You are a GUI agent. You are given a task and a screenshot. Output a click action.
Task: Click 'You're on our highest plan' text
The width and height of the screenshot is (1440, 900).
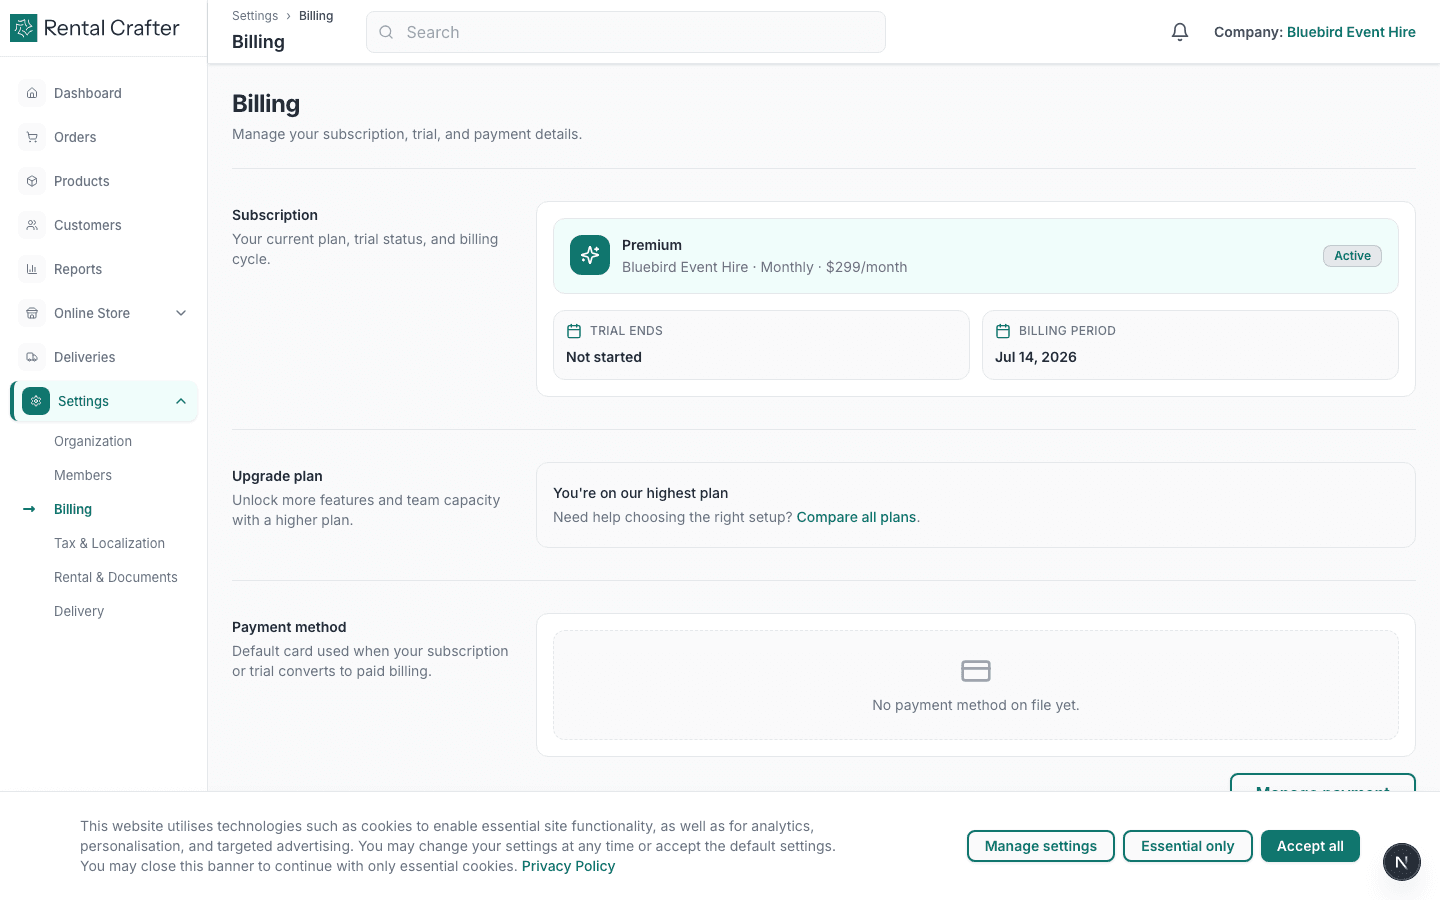click(x=641, y=493)
